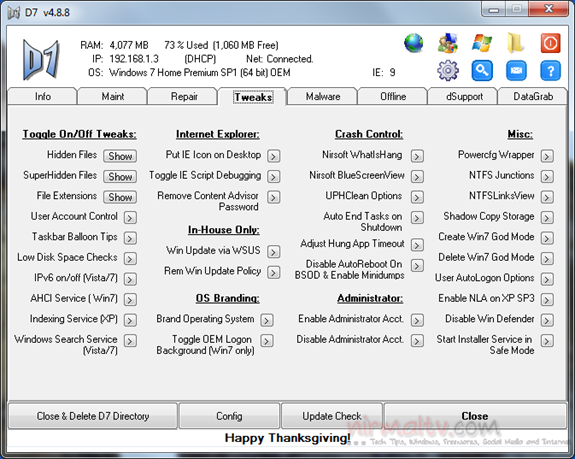Screen dimensions: 575x459
Task: Run Disable Administrator Acct arrow
Action: [x=417, y=341]
